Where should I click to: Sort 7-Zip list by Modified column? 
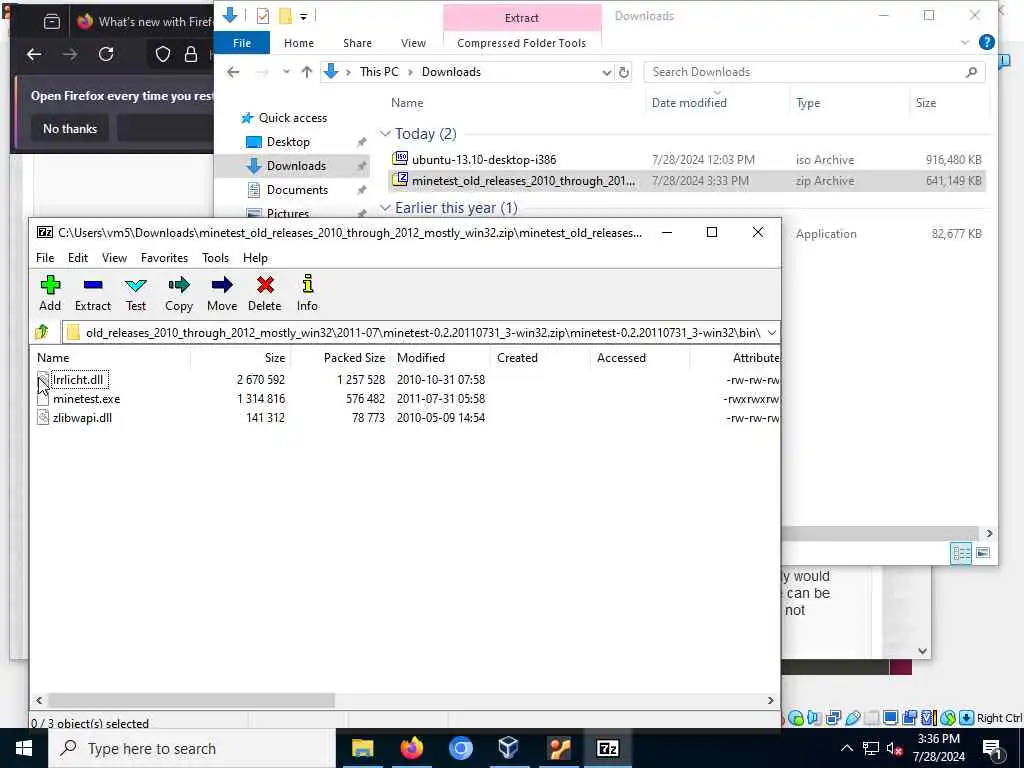(x=421, y=358)
